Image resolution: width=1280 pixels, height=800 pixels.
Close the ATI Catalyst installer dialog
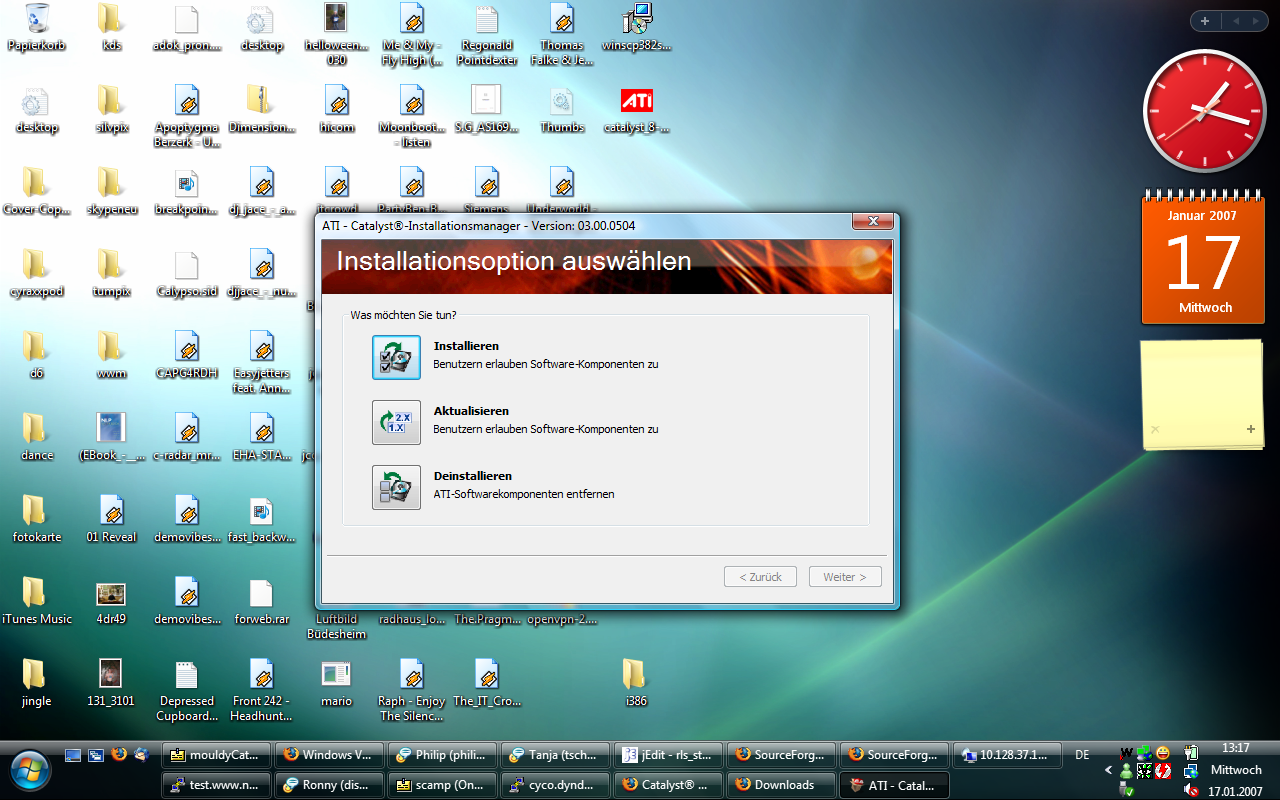pos(872,221)
